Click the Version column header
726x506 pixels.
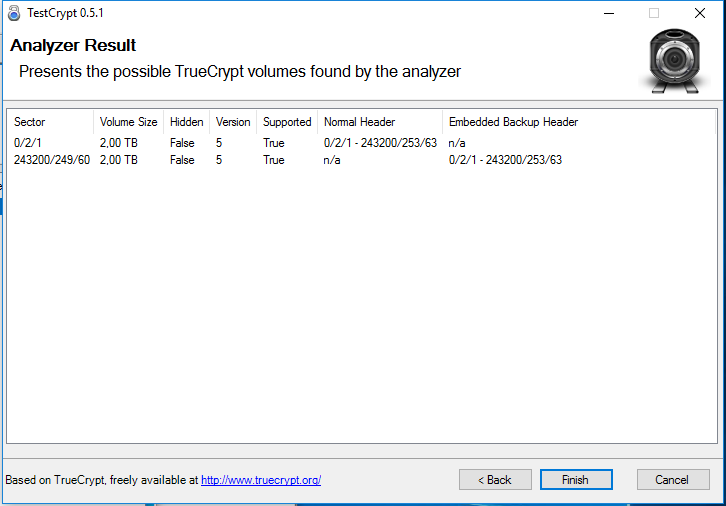pyautogui.click(x=233, y=122)
